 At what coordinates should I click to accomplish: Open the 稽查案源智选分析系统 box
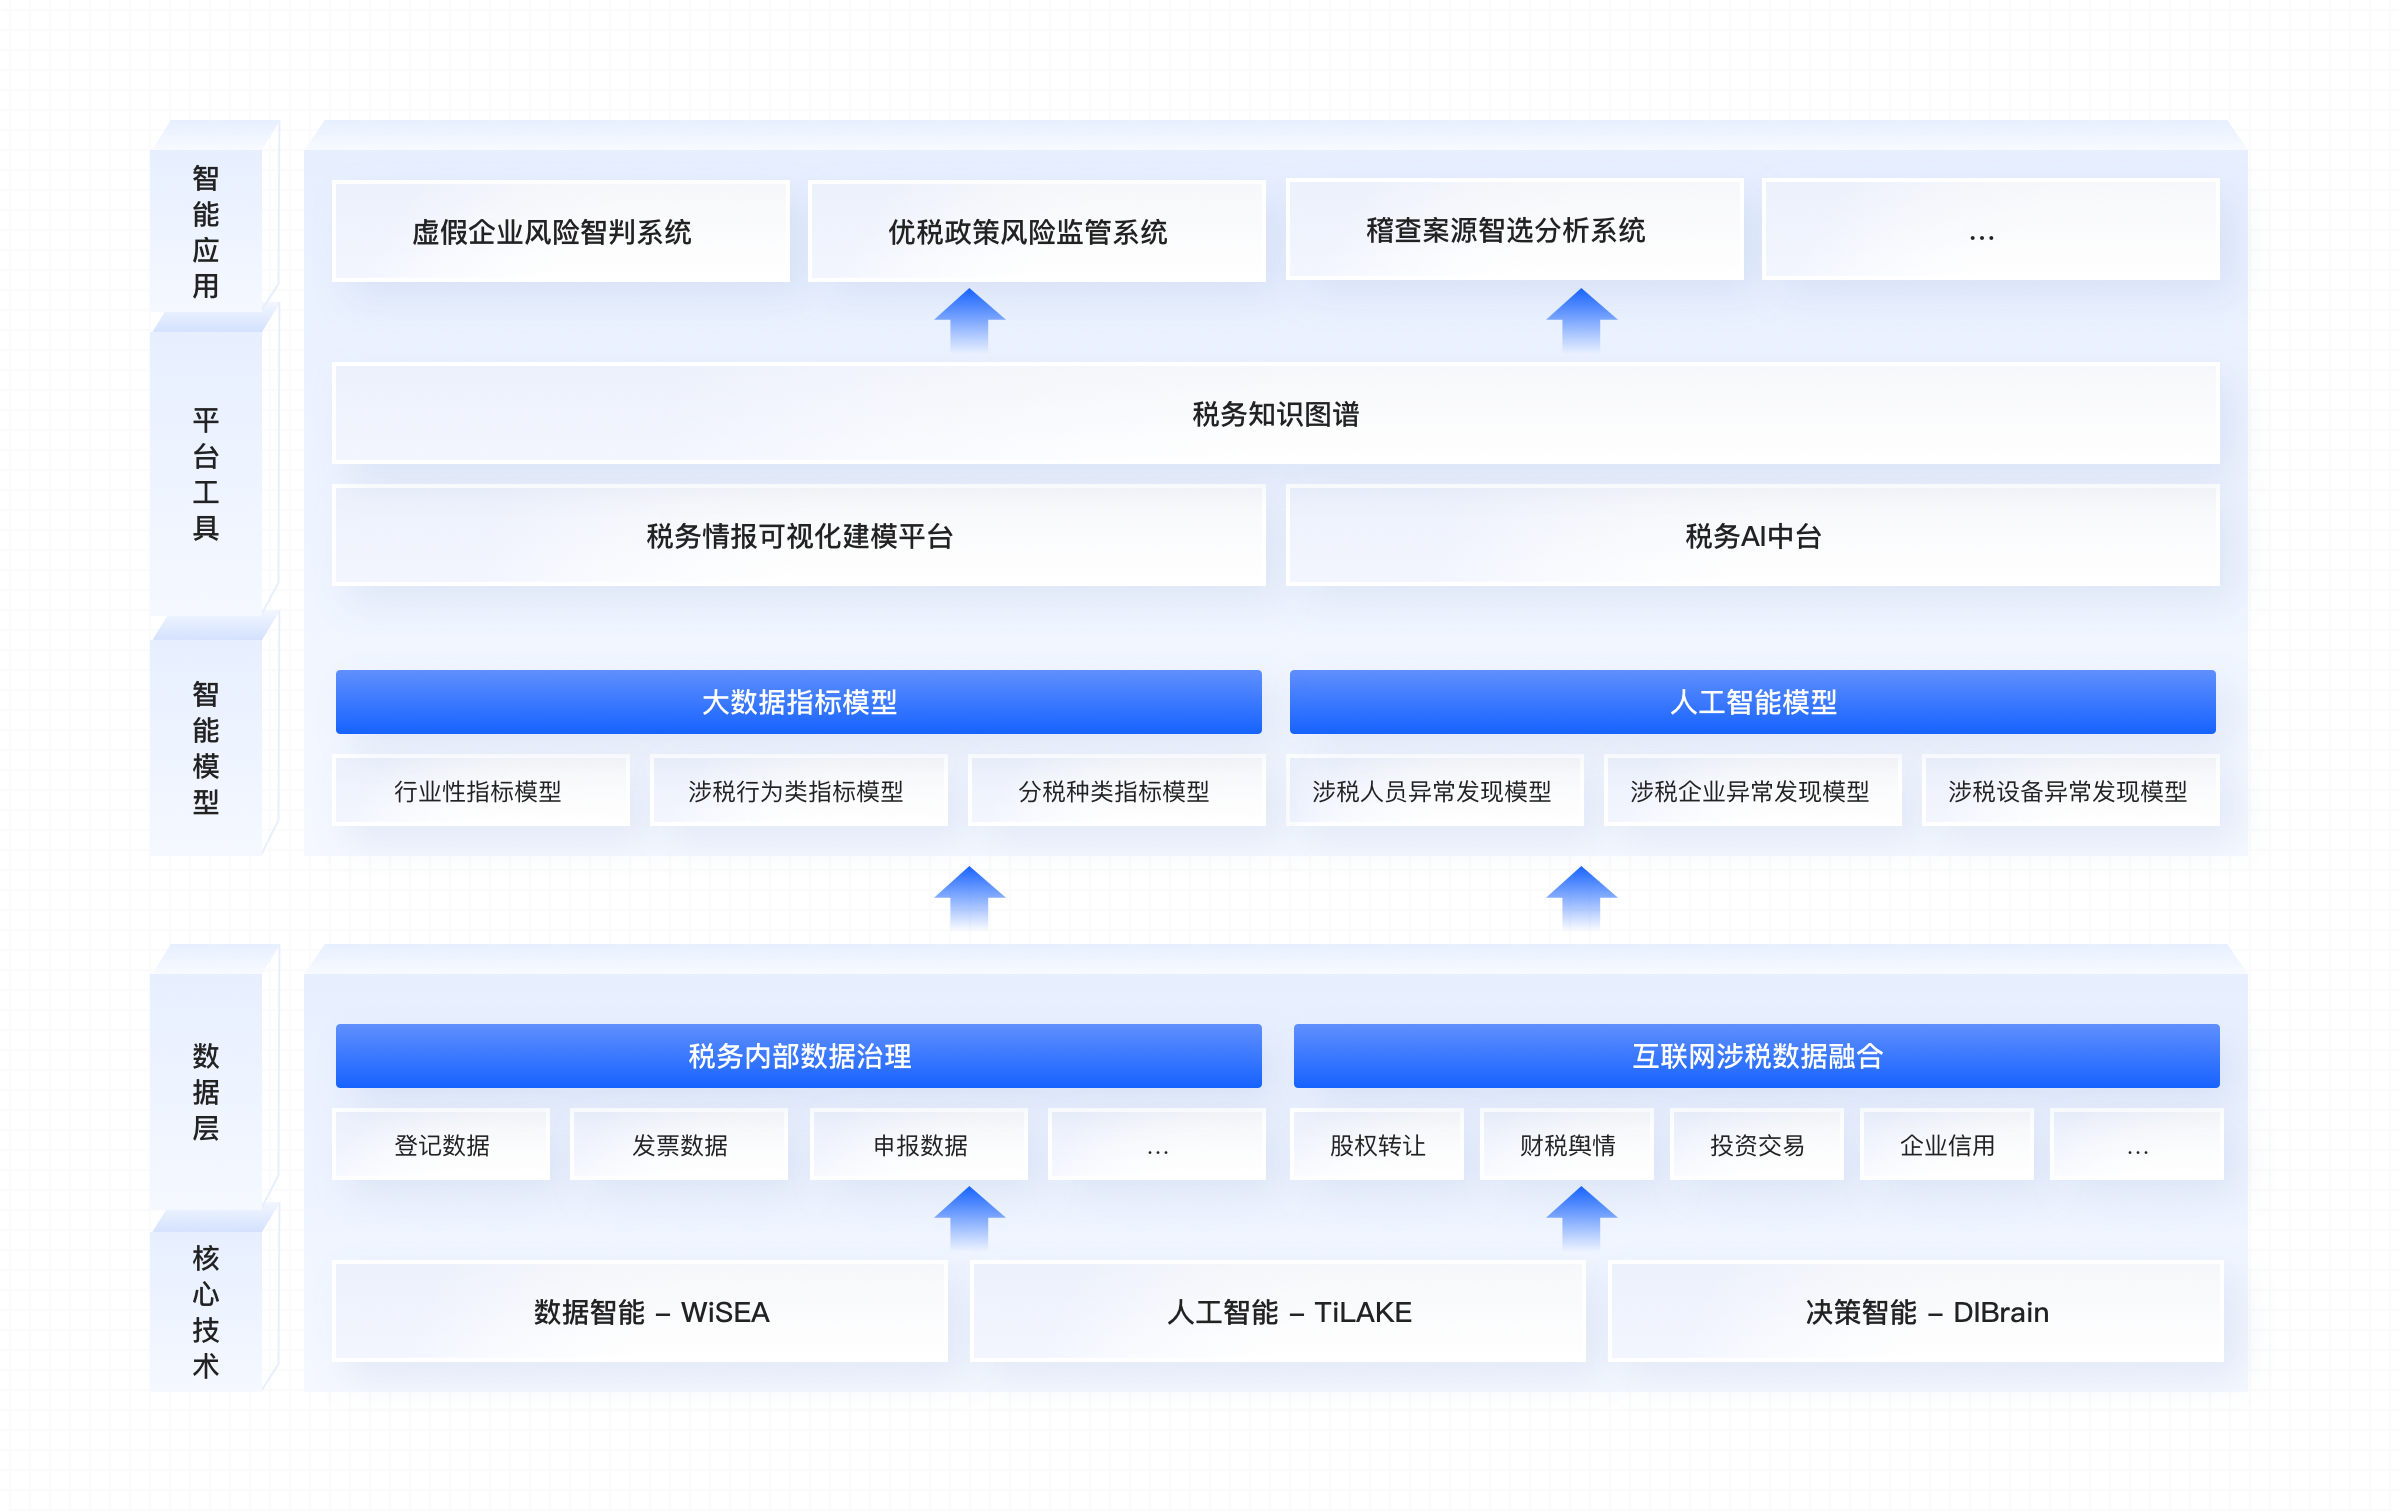[1515, 229]
